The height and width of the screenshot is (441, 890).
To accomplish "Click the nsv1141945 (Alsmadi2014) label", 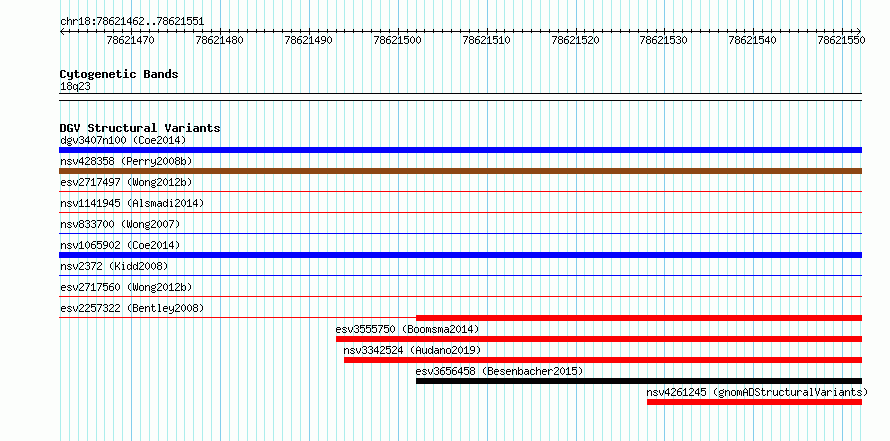I will [x=132, y=203].
